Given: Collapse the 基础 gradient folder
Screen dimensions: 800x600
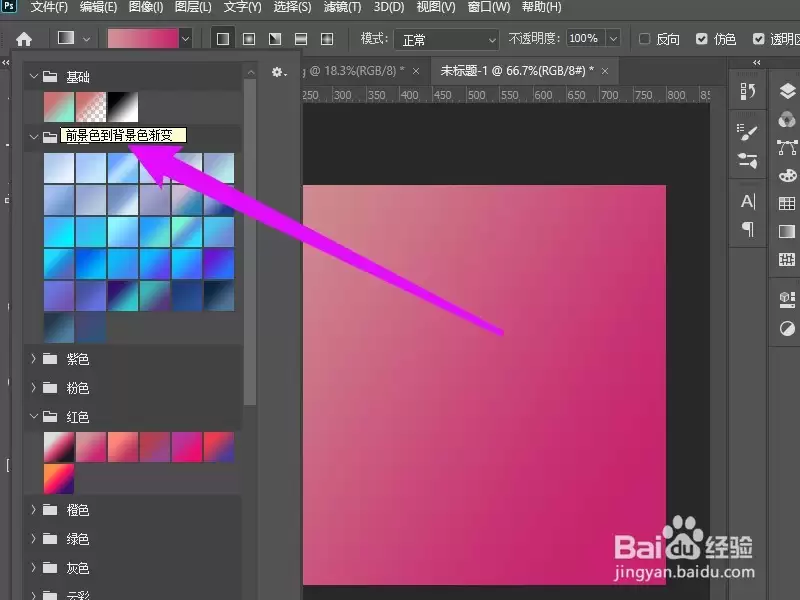Looking at the screenshot, I should click(x=34, y=77).
